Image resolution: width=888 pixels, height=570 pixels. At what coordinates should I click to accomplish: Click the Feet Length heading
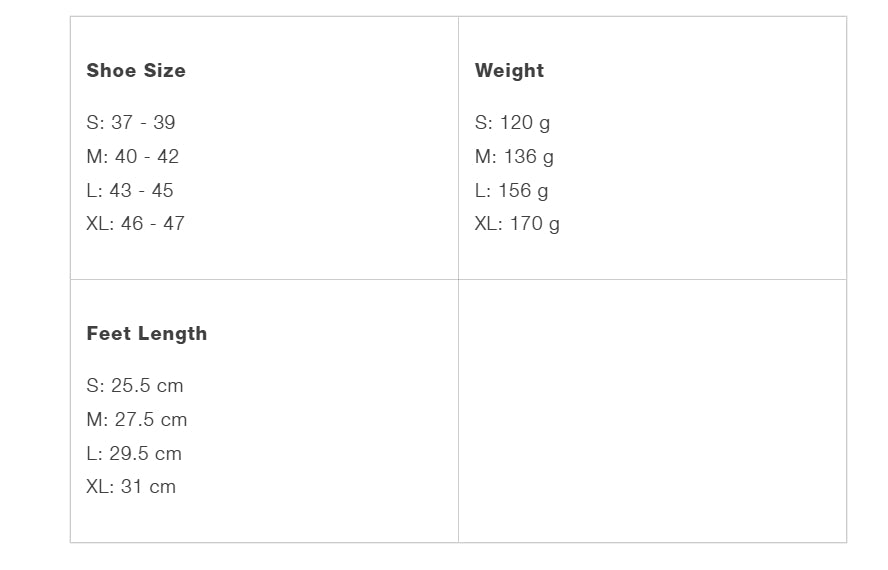point(147,334)
